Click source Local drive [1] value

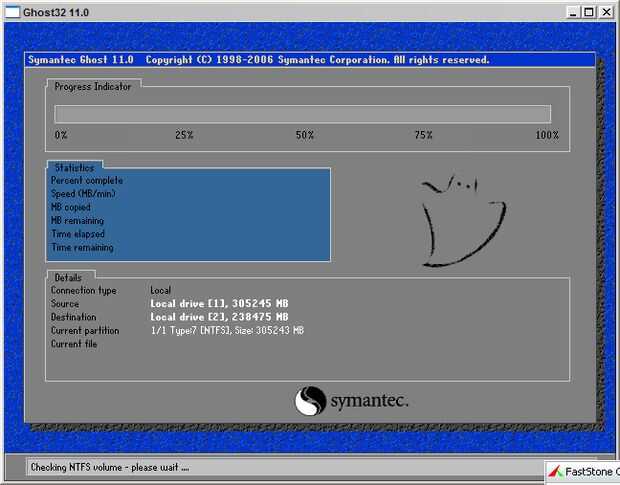click(219, 304)
